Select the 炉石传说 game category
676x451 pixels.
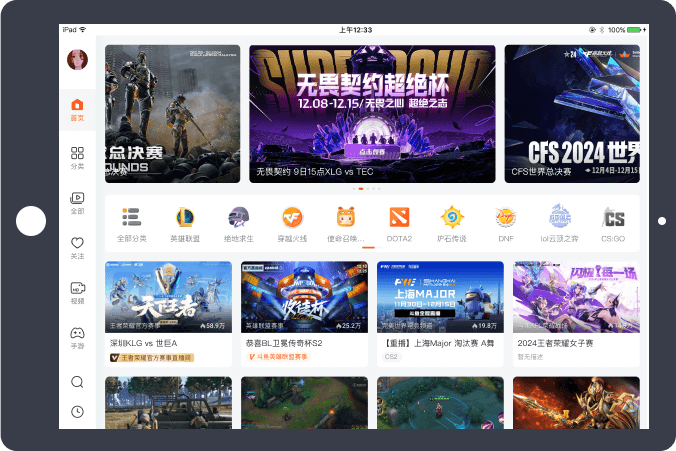[x=452, y=223]
